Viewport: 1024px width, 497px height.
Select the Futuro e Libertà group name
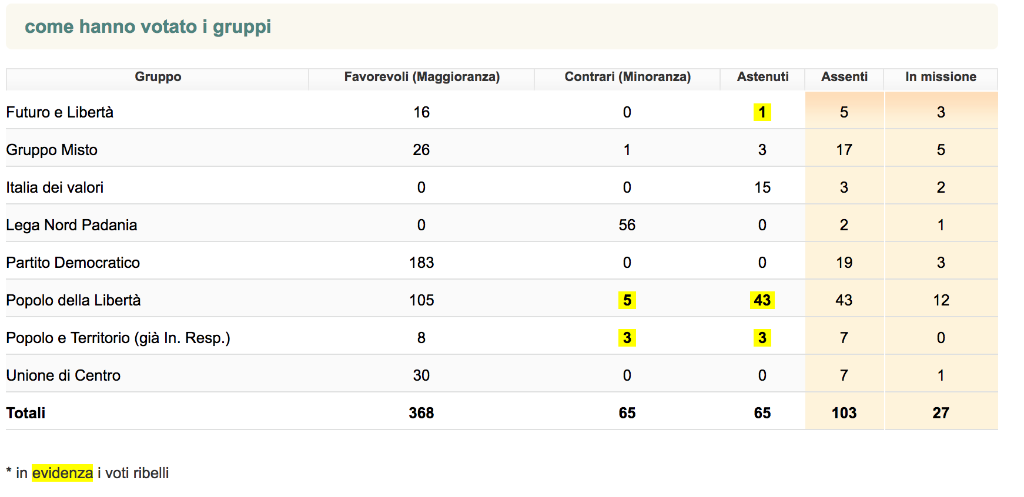(60, 112)
